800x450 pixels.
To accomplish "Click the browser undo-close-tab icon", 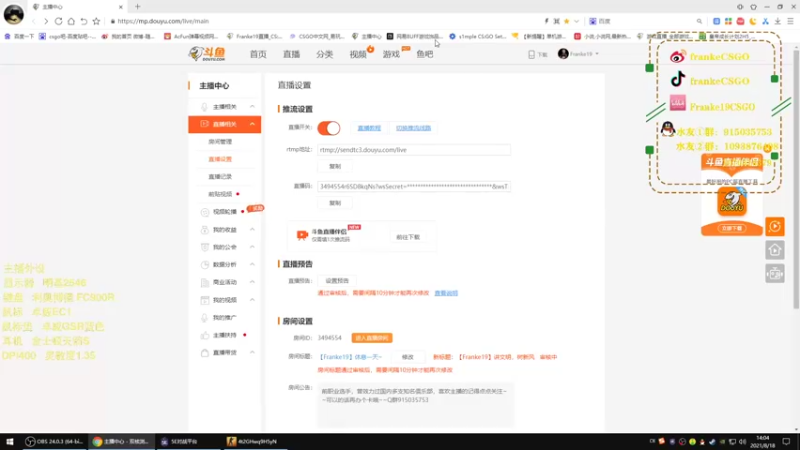I will click(x=84, y=21).
